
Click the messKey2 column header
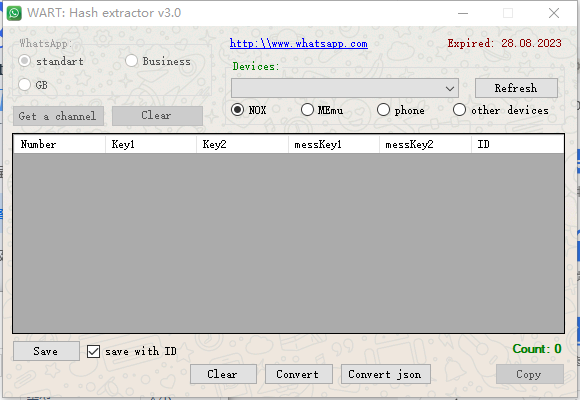425,144
